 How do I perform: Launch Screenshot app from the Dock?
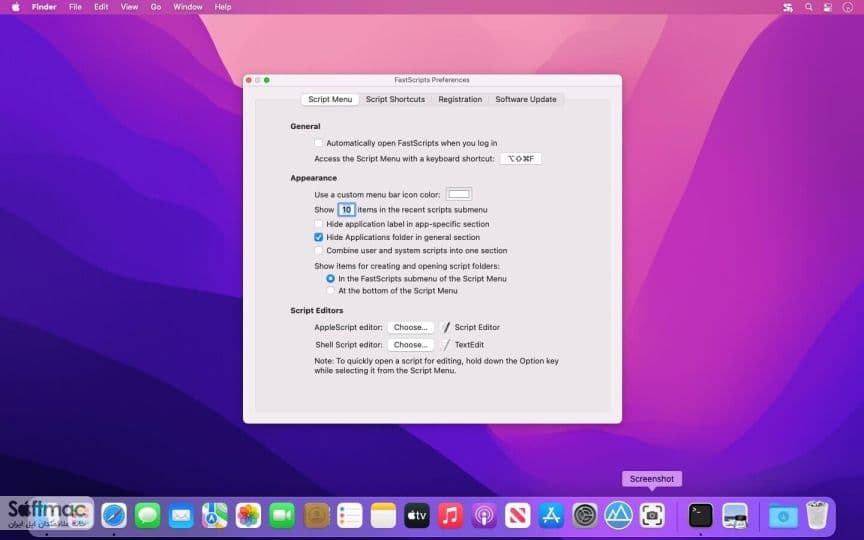[652, 516]
